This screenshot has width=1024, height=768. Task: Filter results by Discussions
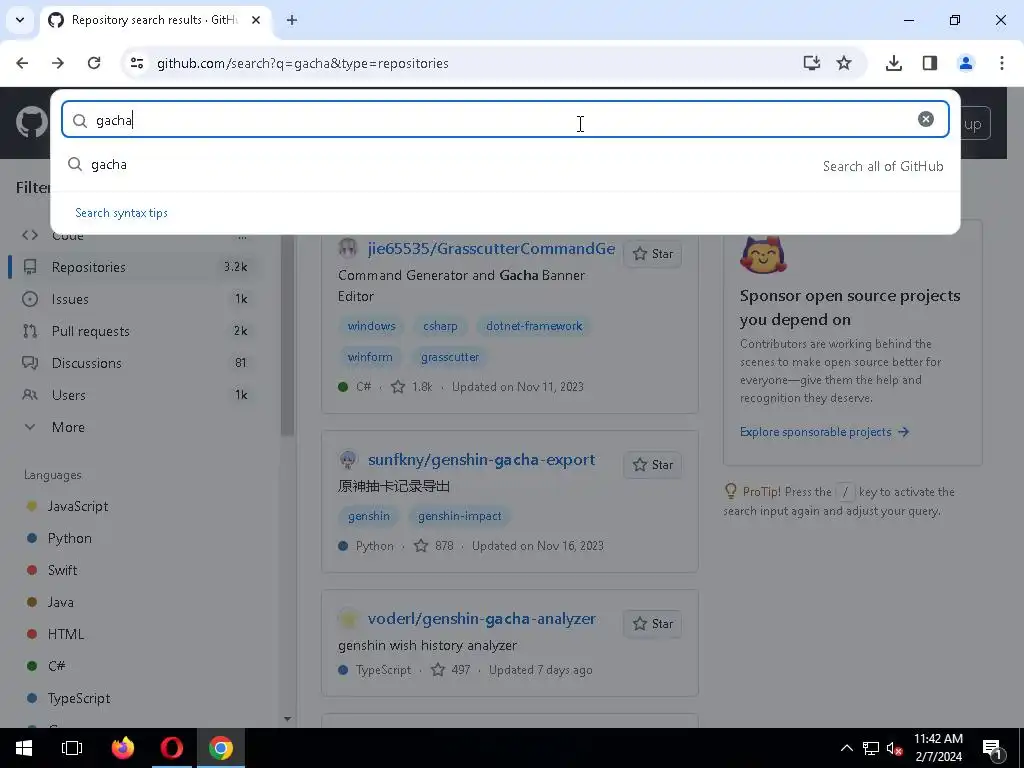click(136, 363)
